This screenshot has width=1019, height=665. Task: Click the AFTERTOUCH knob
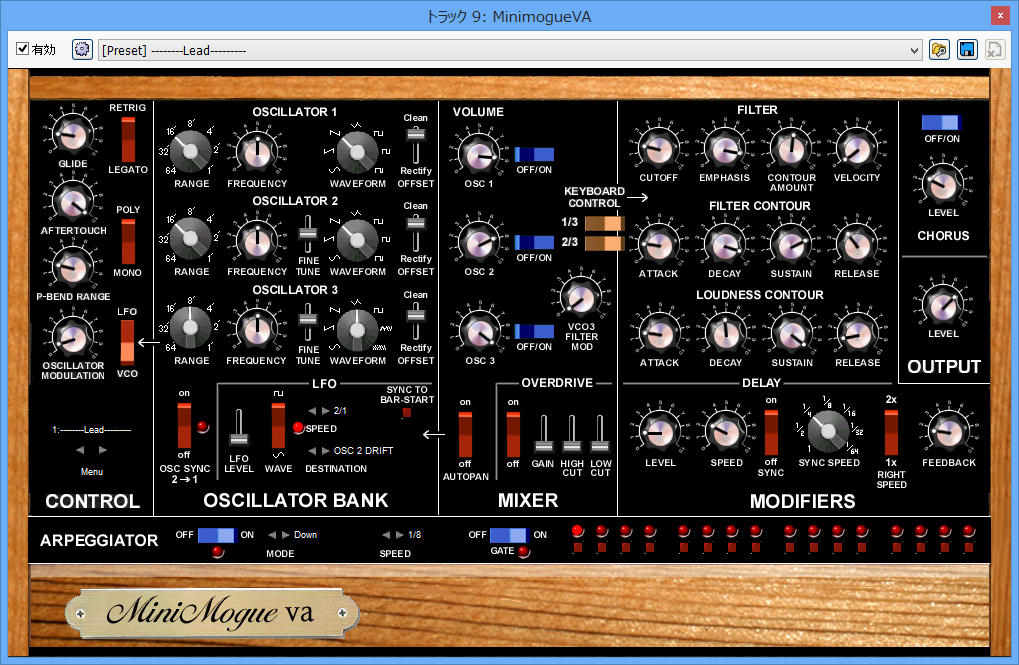coord(73,202)
